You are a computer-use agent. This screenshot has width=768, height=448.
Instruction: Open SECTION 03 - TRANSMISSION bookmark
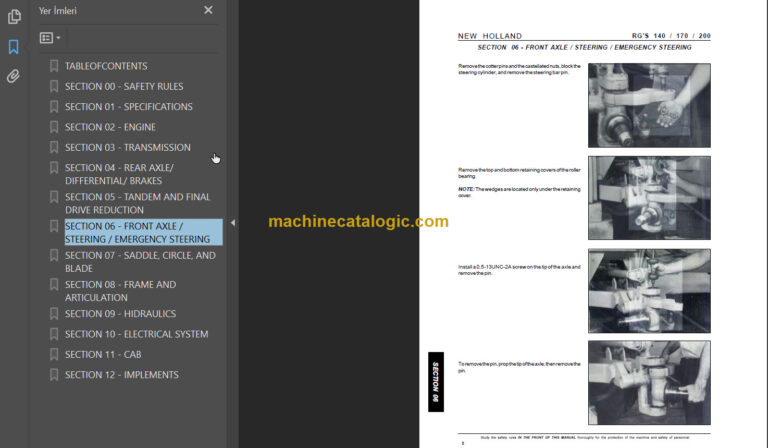point(128,147)
